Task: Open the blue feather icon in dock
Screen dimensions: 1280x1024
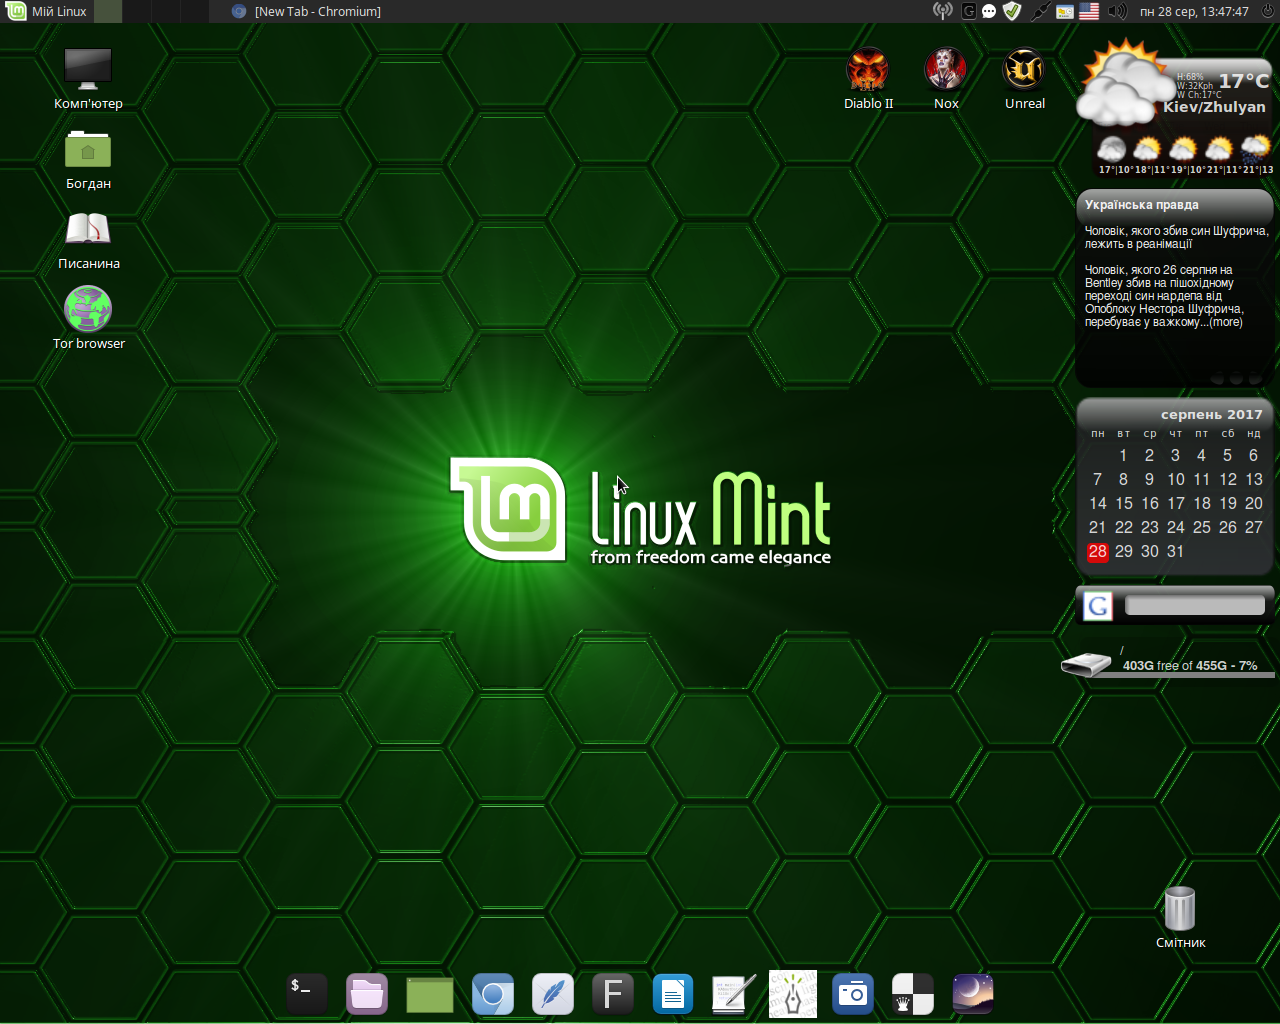Action: pyautogui.click(x=553, y=994)
